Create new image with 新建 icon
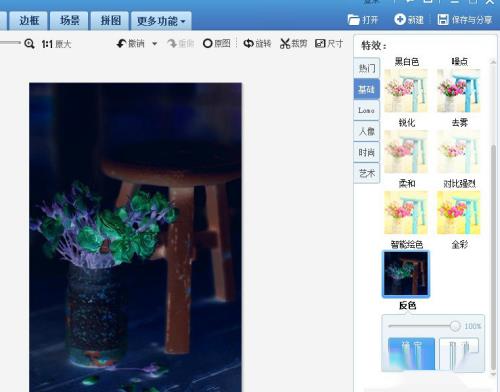The height and width of the screenshot is (392, 500). point(399,19)
